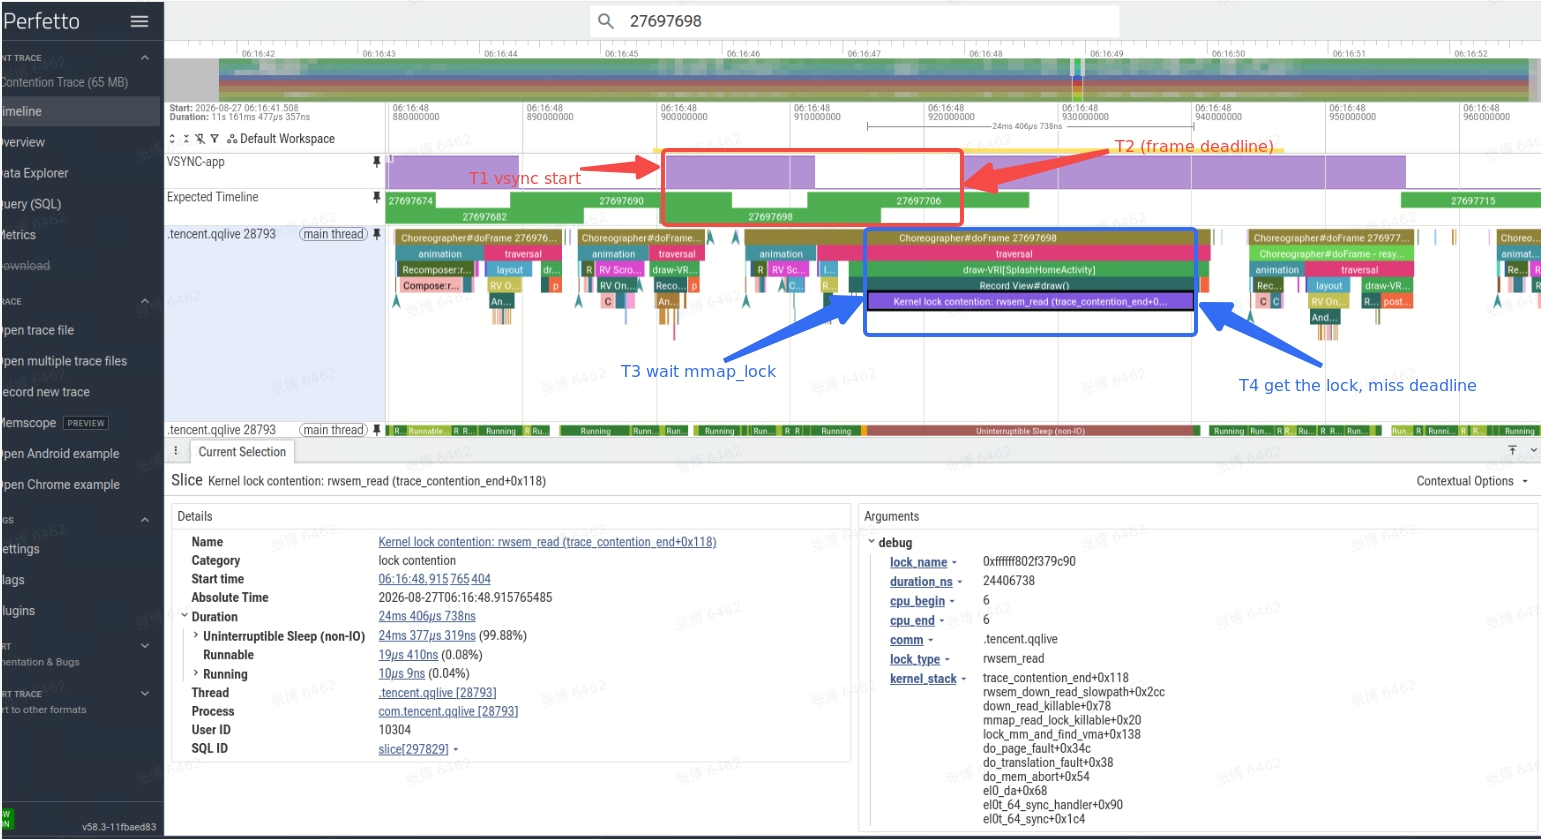Toggle the sidebar hamburger menu
Viewport: 1541px width, 839px height.
(140, 21)
